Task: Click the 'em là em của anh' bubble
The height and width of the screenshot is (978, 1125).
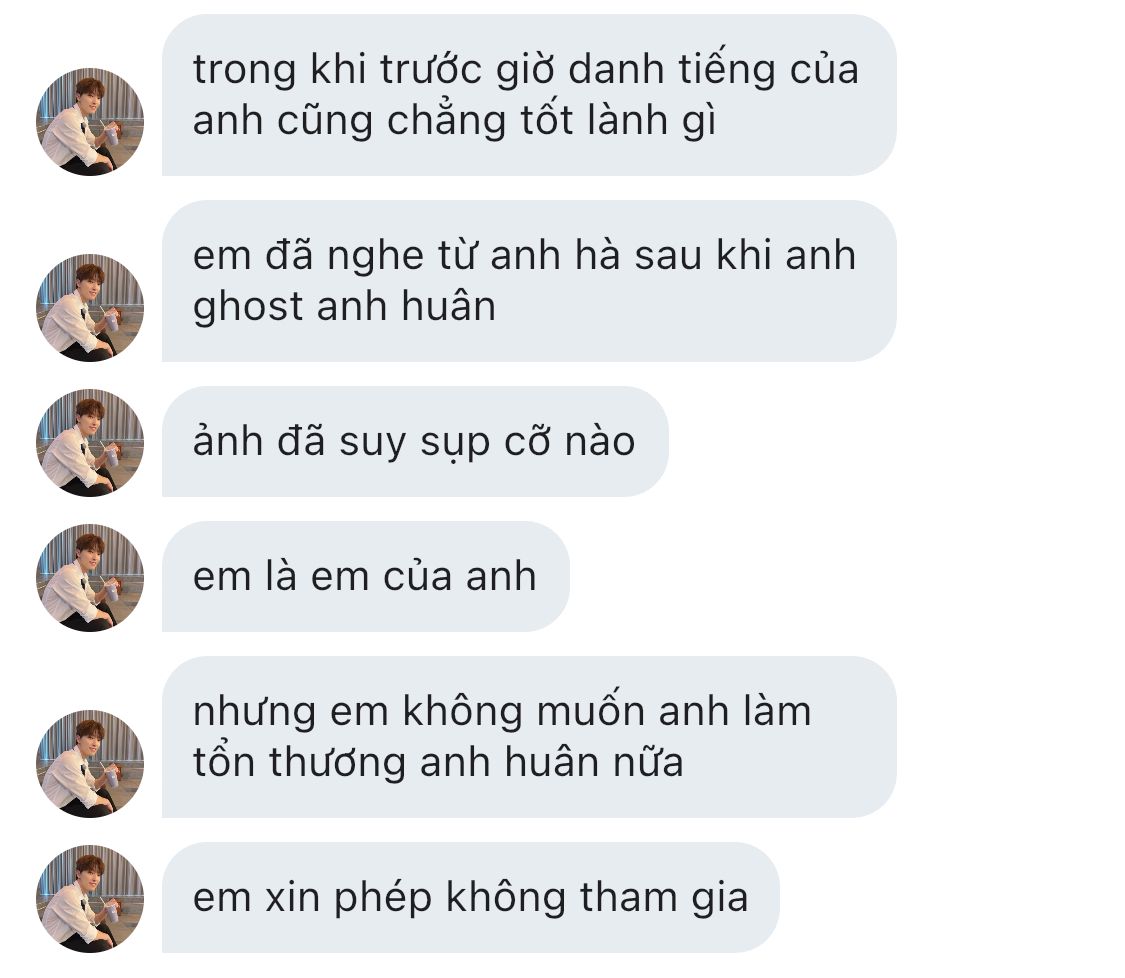Action: point(366,576)
